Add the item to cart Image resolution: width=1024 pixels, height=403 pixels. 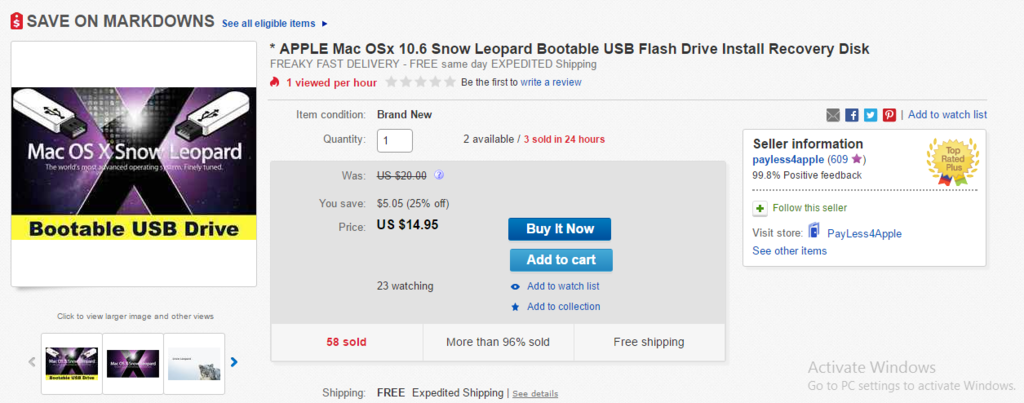[x=561, y=260]
